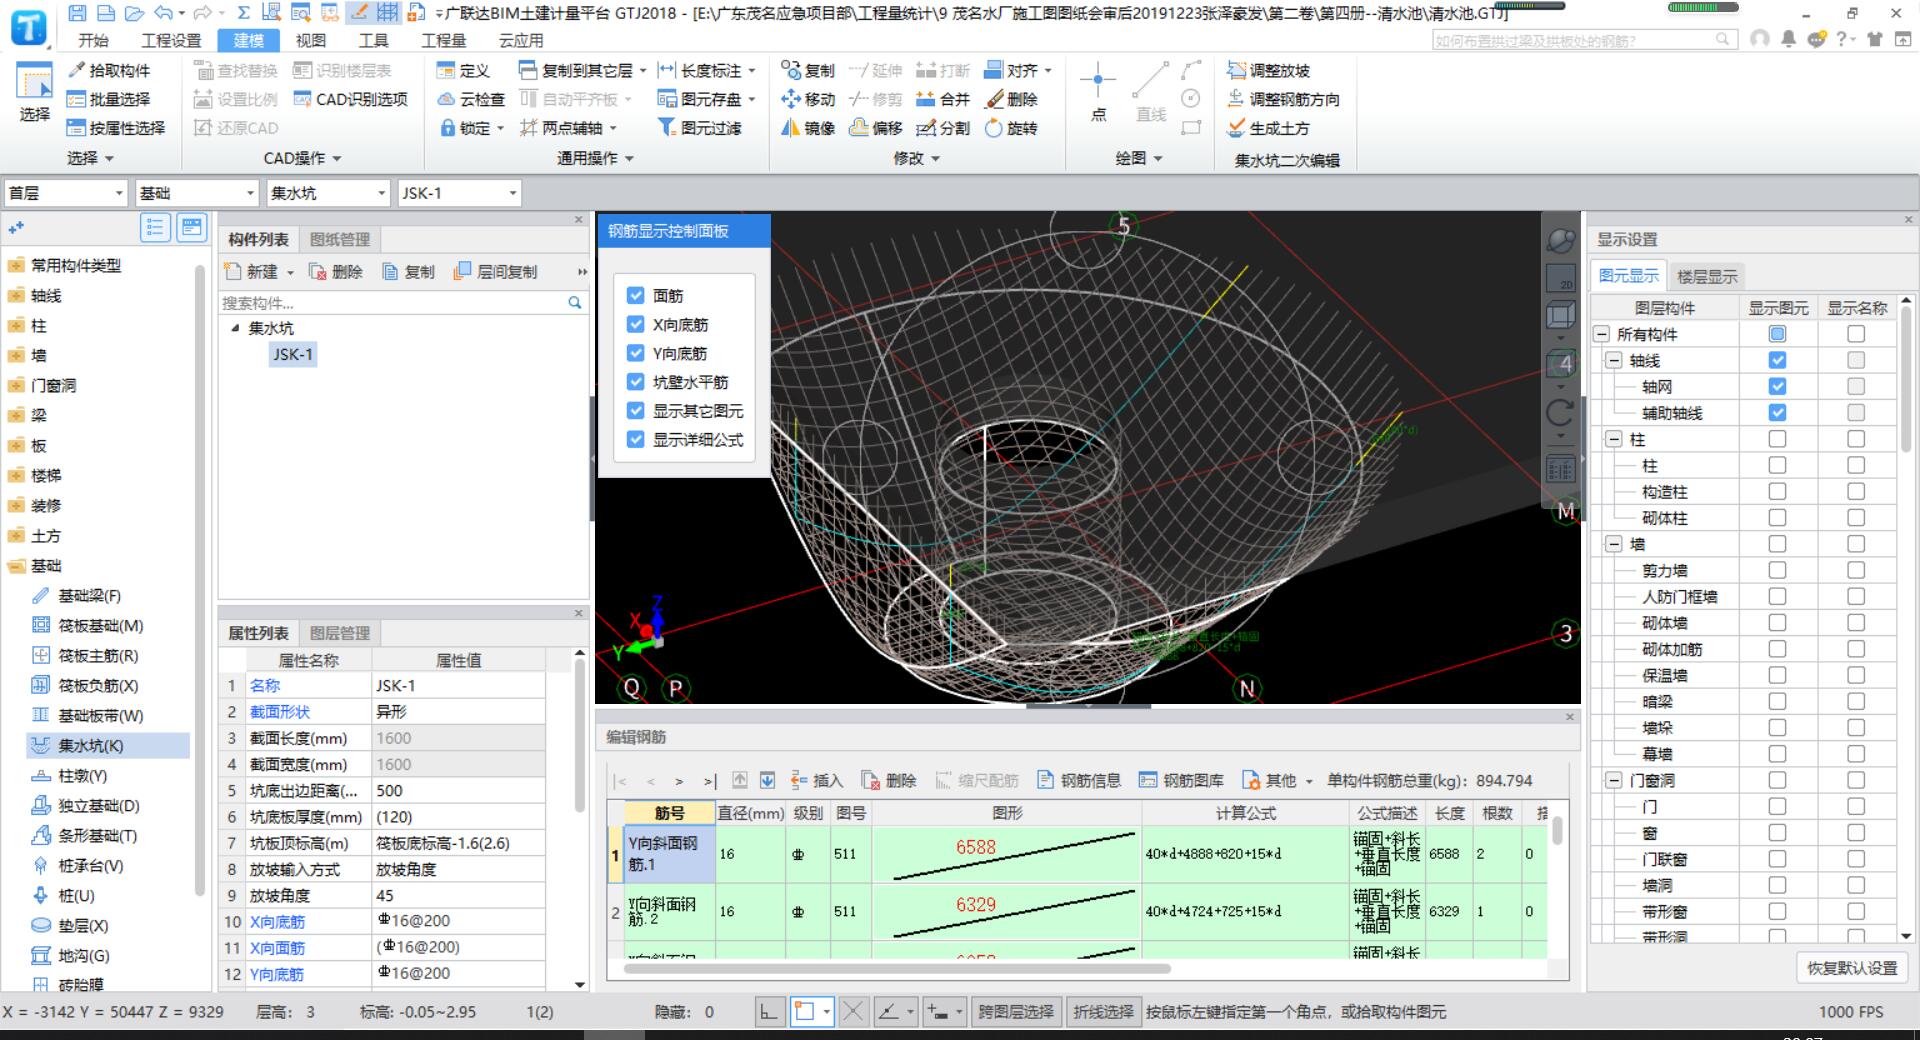The width and height of the screenshot is (1920, 1040).
Task: Click the 复制 copy tool in 修改 group
Action: pos(808,70)
